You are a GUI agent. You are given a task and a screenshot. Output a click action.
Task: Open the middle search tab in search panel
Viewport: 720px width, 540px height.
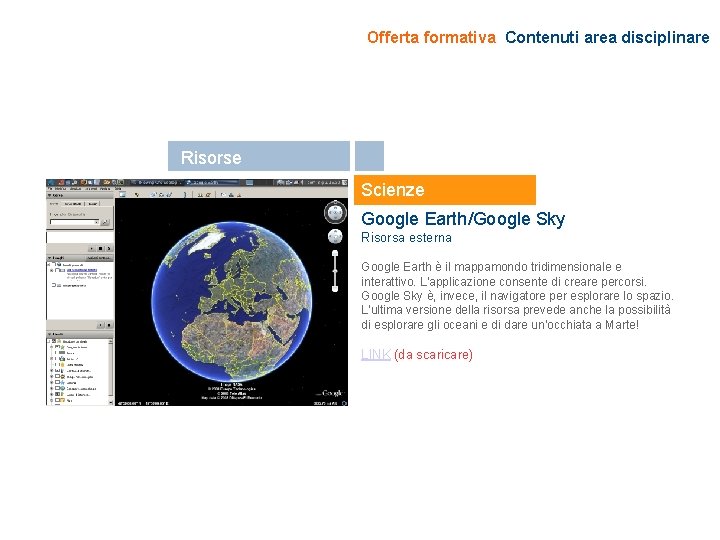click(x=73, y=204)
